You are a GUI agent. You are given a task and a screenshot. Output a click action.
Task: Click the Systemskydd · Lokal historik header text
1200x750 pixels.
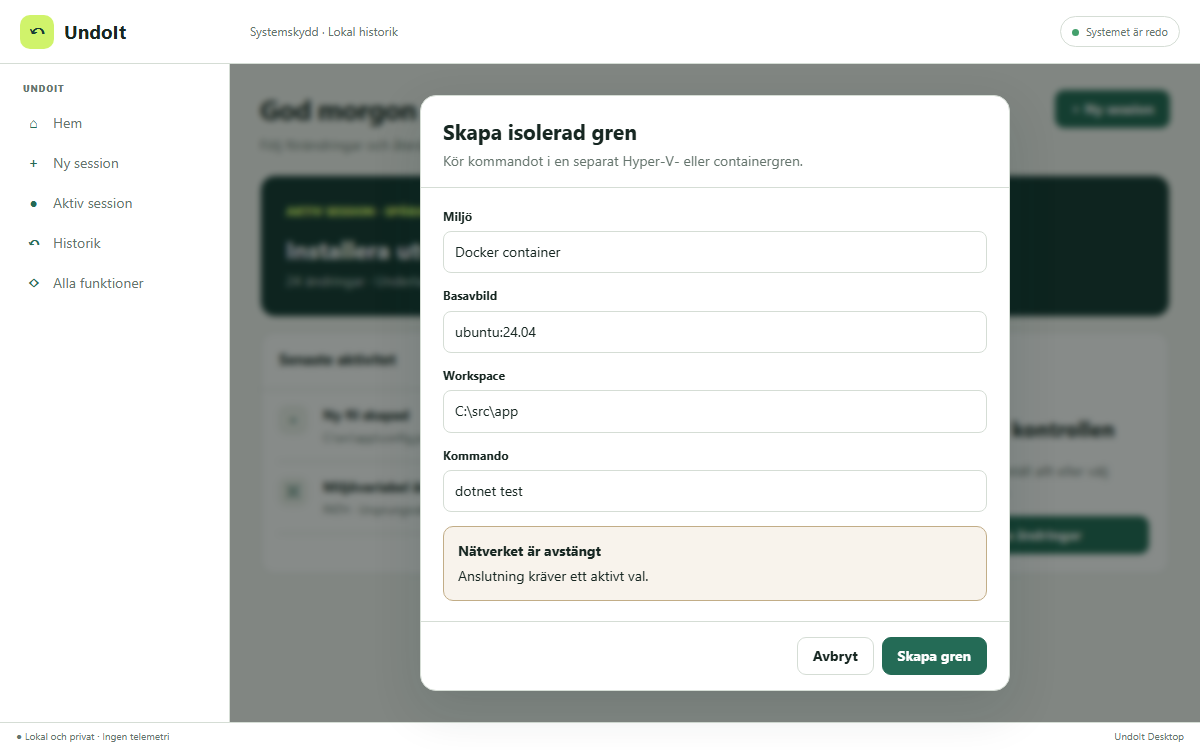[x=324, y=32]
